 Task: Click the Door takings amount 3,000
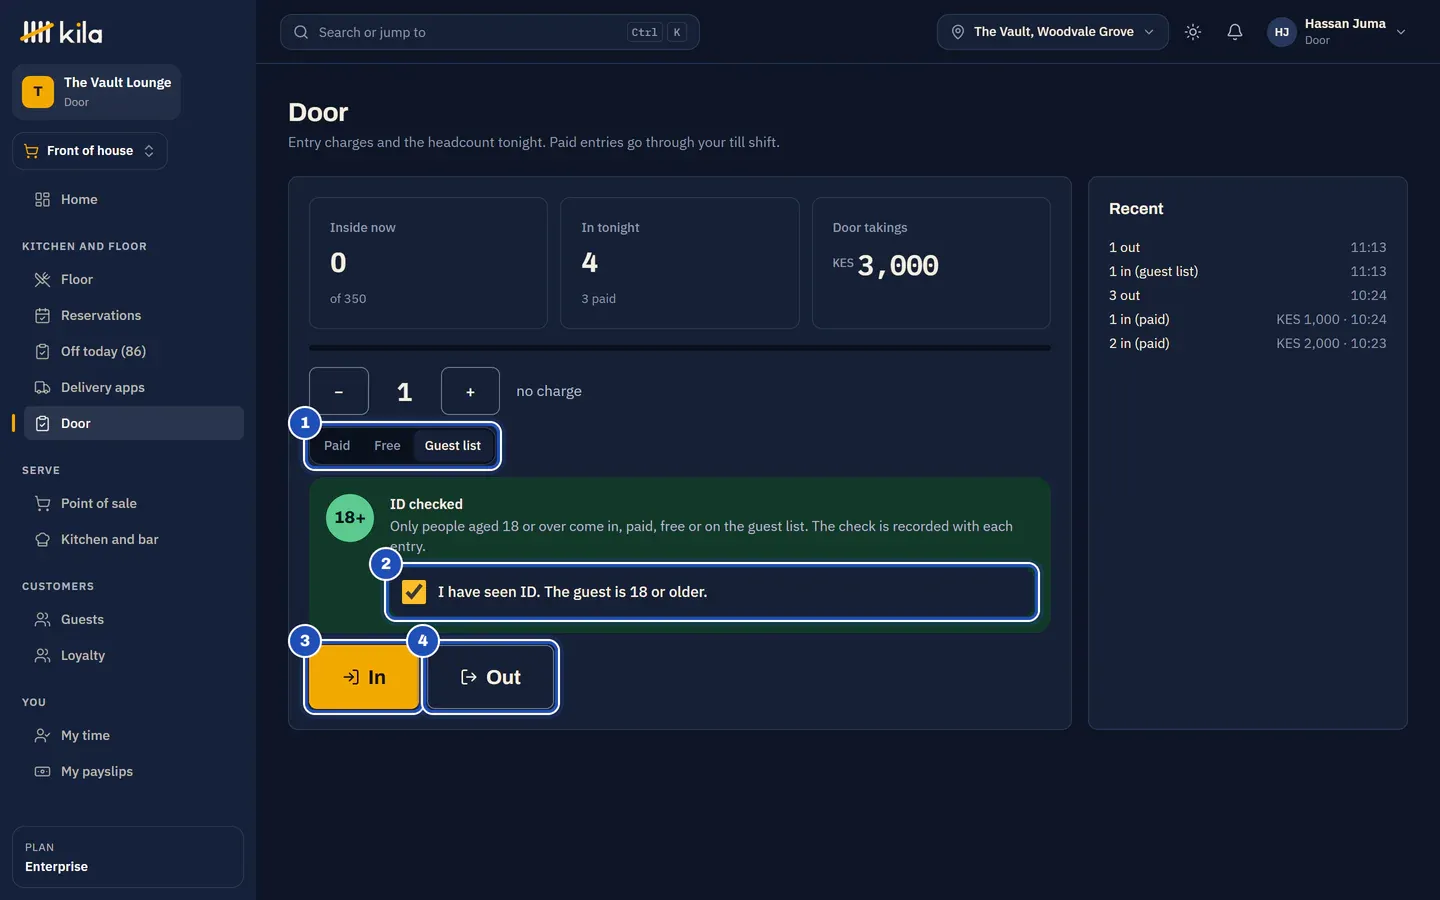tap(898, 266)
